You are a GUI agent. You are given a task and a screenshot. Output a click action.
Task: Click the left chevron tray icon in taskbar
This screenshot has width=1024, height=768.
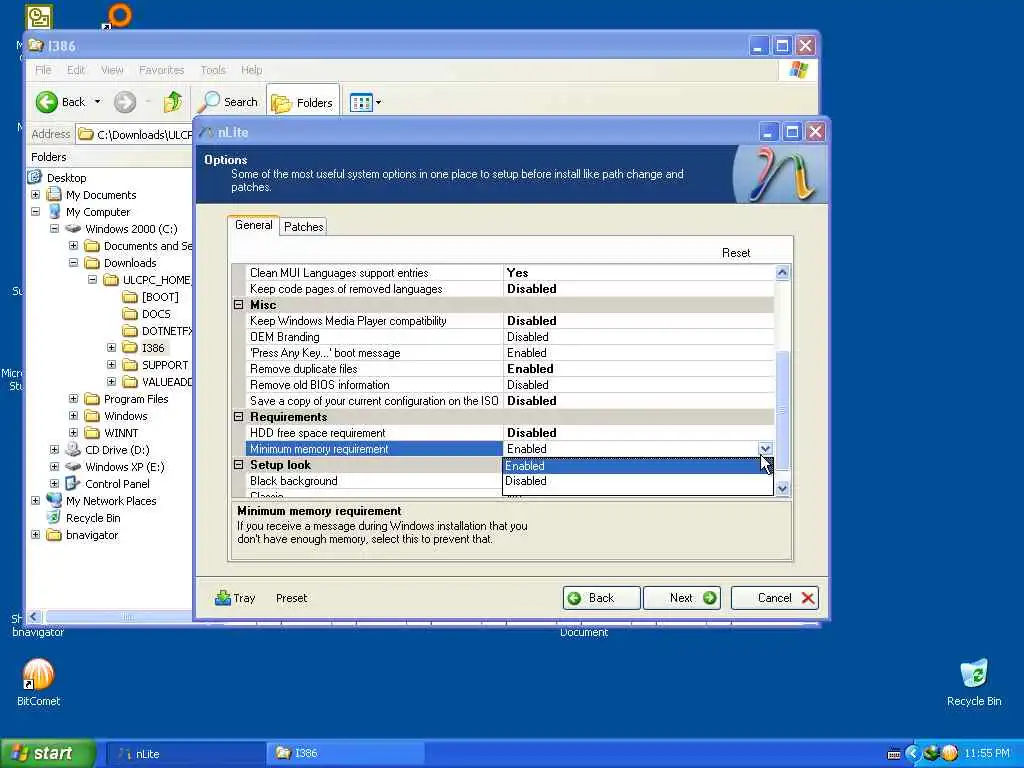(912, 754)
